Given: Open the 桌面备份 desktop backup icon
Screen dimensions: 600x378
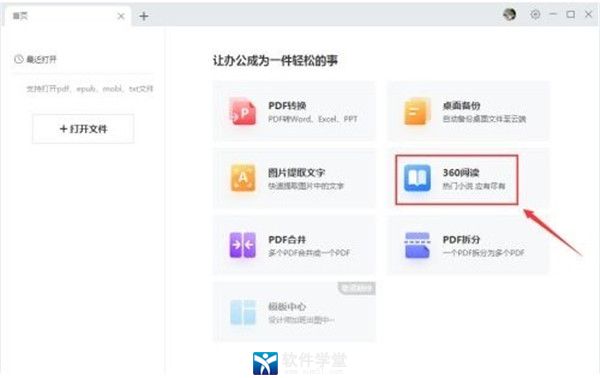Looking at the screenshot, I should (x=417, y=111).
